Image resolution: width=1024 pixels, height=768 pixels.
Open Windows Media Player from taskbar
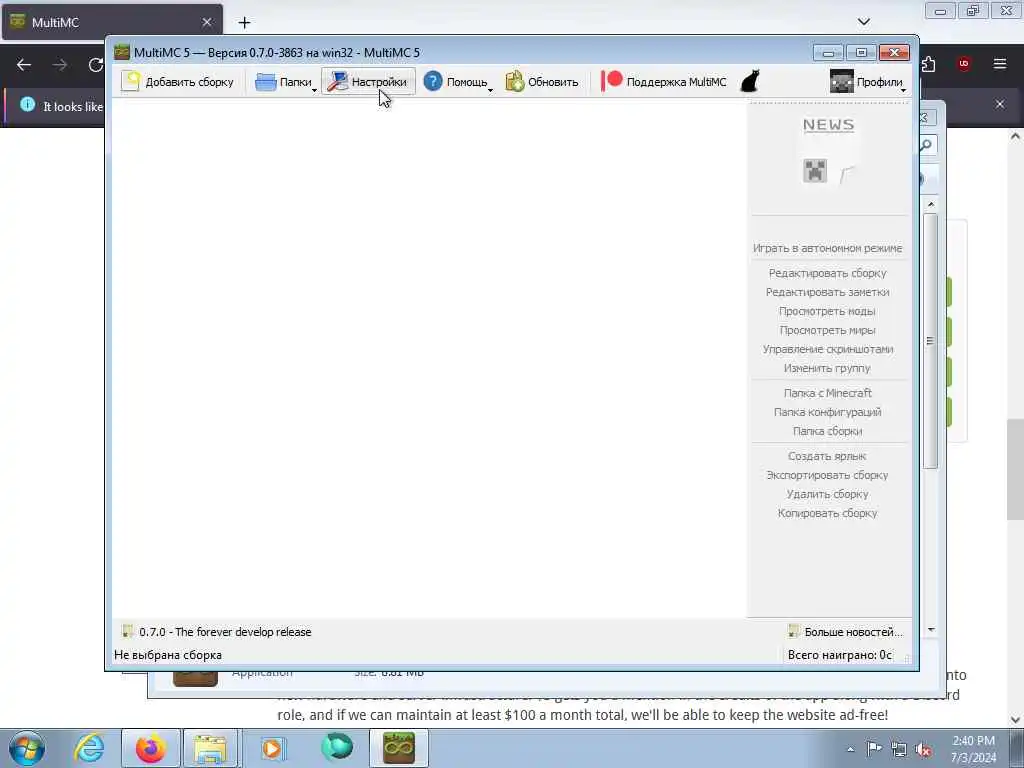[273, 748]
